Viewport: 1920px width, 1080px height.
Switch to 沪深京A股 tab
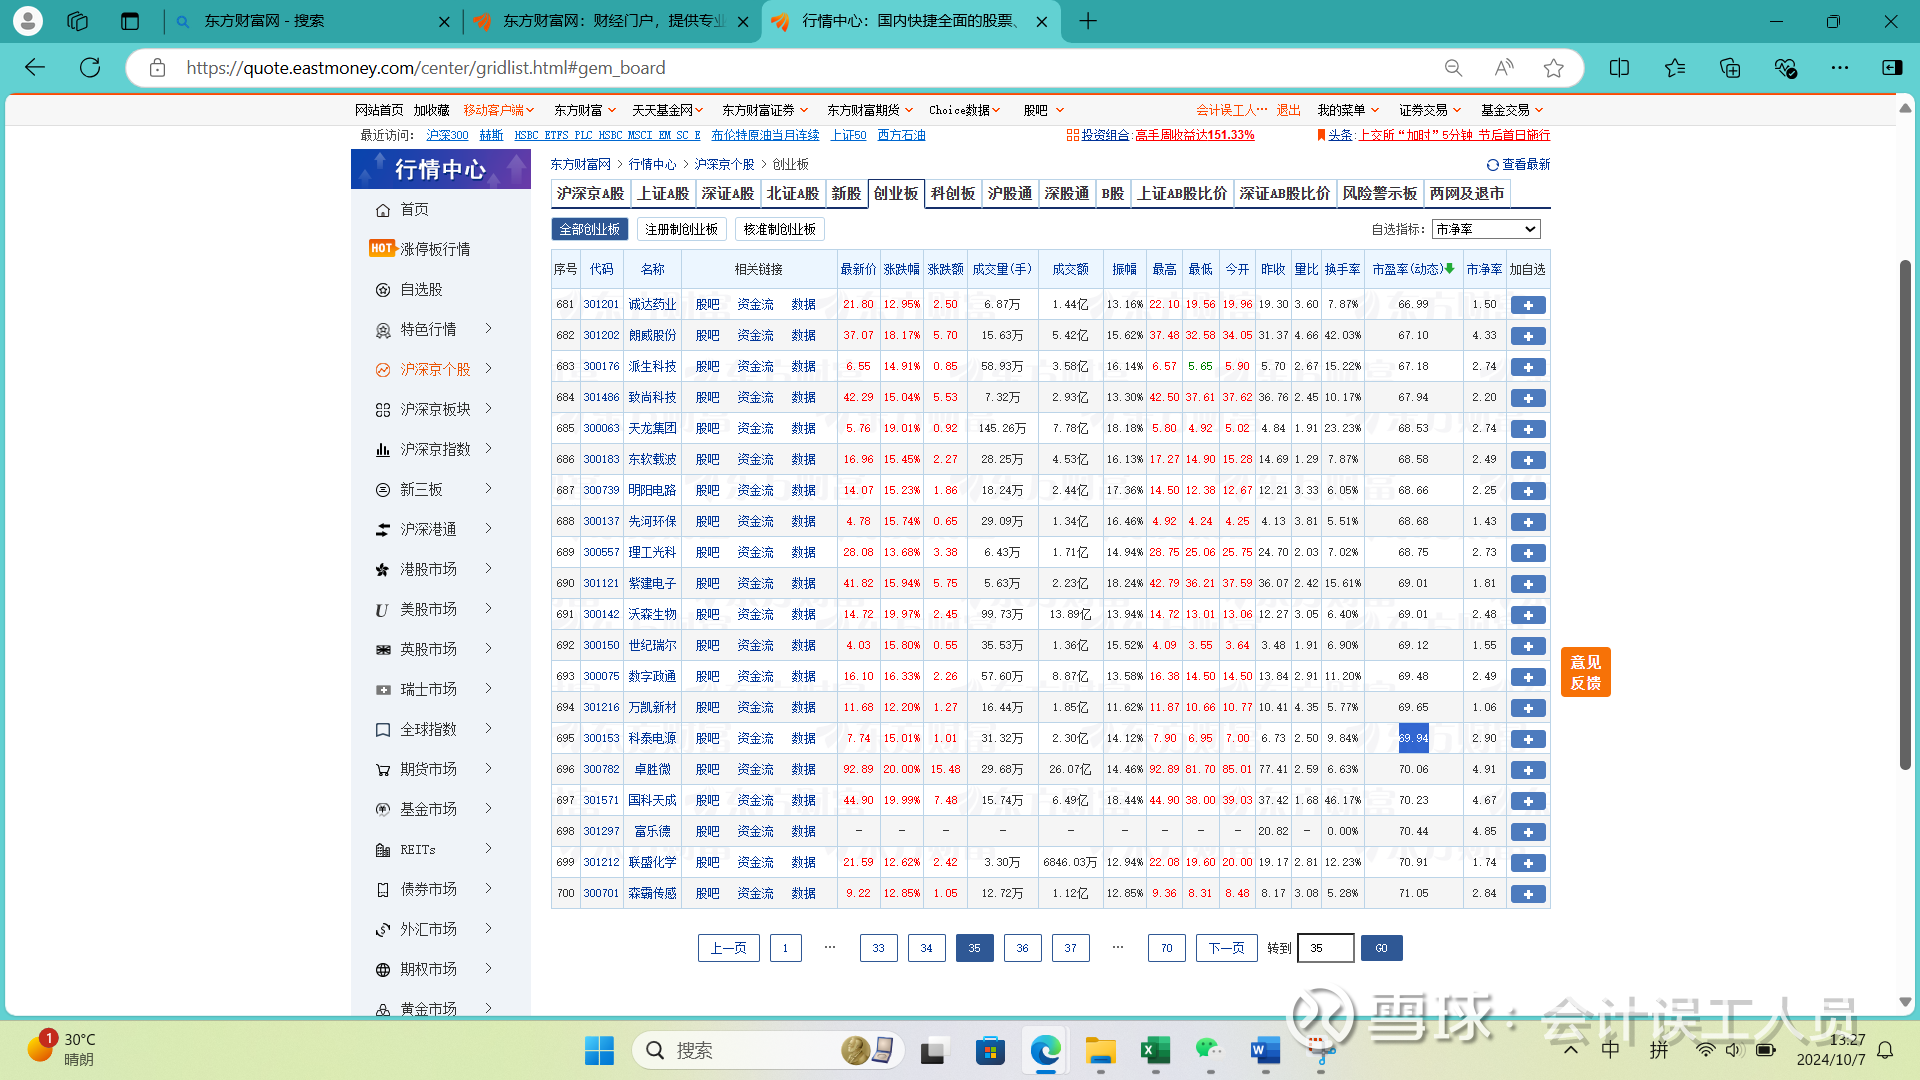pyautogui.click(x=590, y=193)
